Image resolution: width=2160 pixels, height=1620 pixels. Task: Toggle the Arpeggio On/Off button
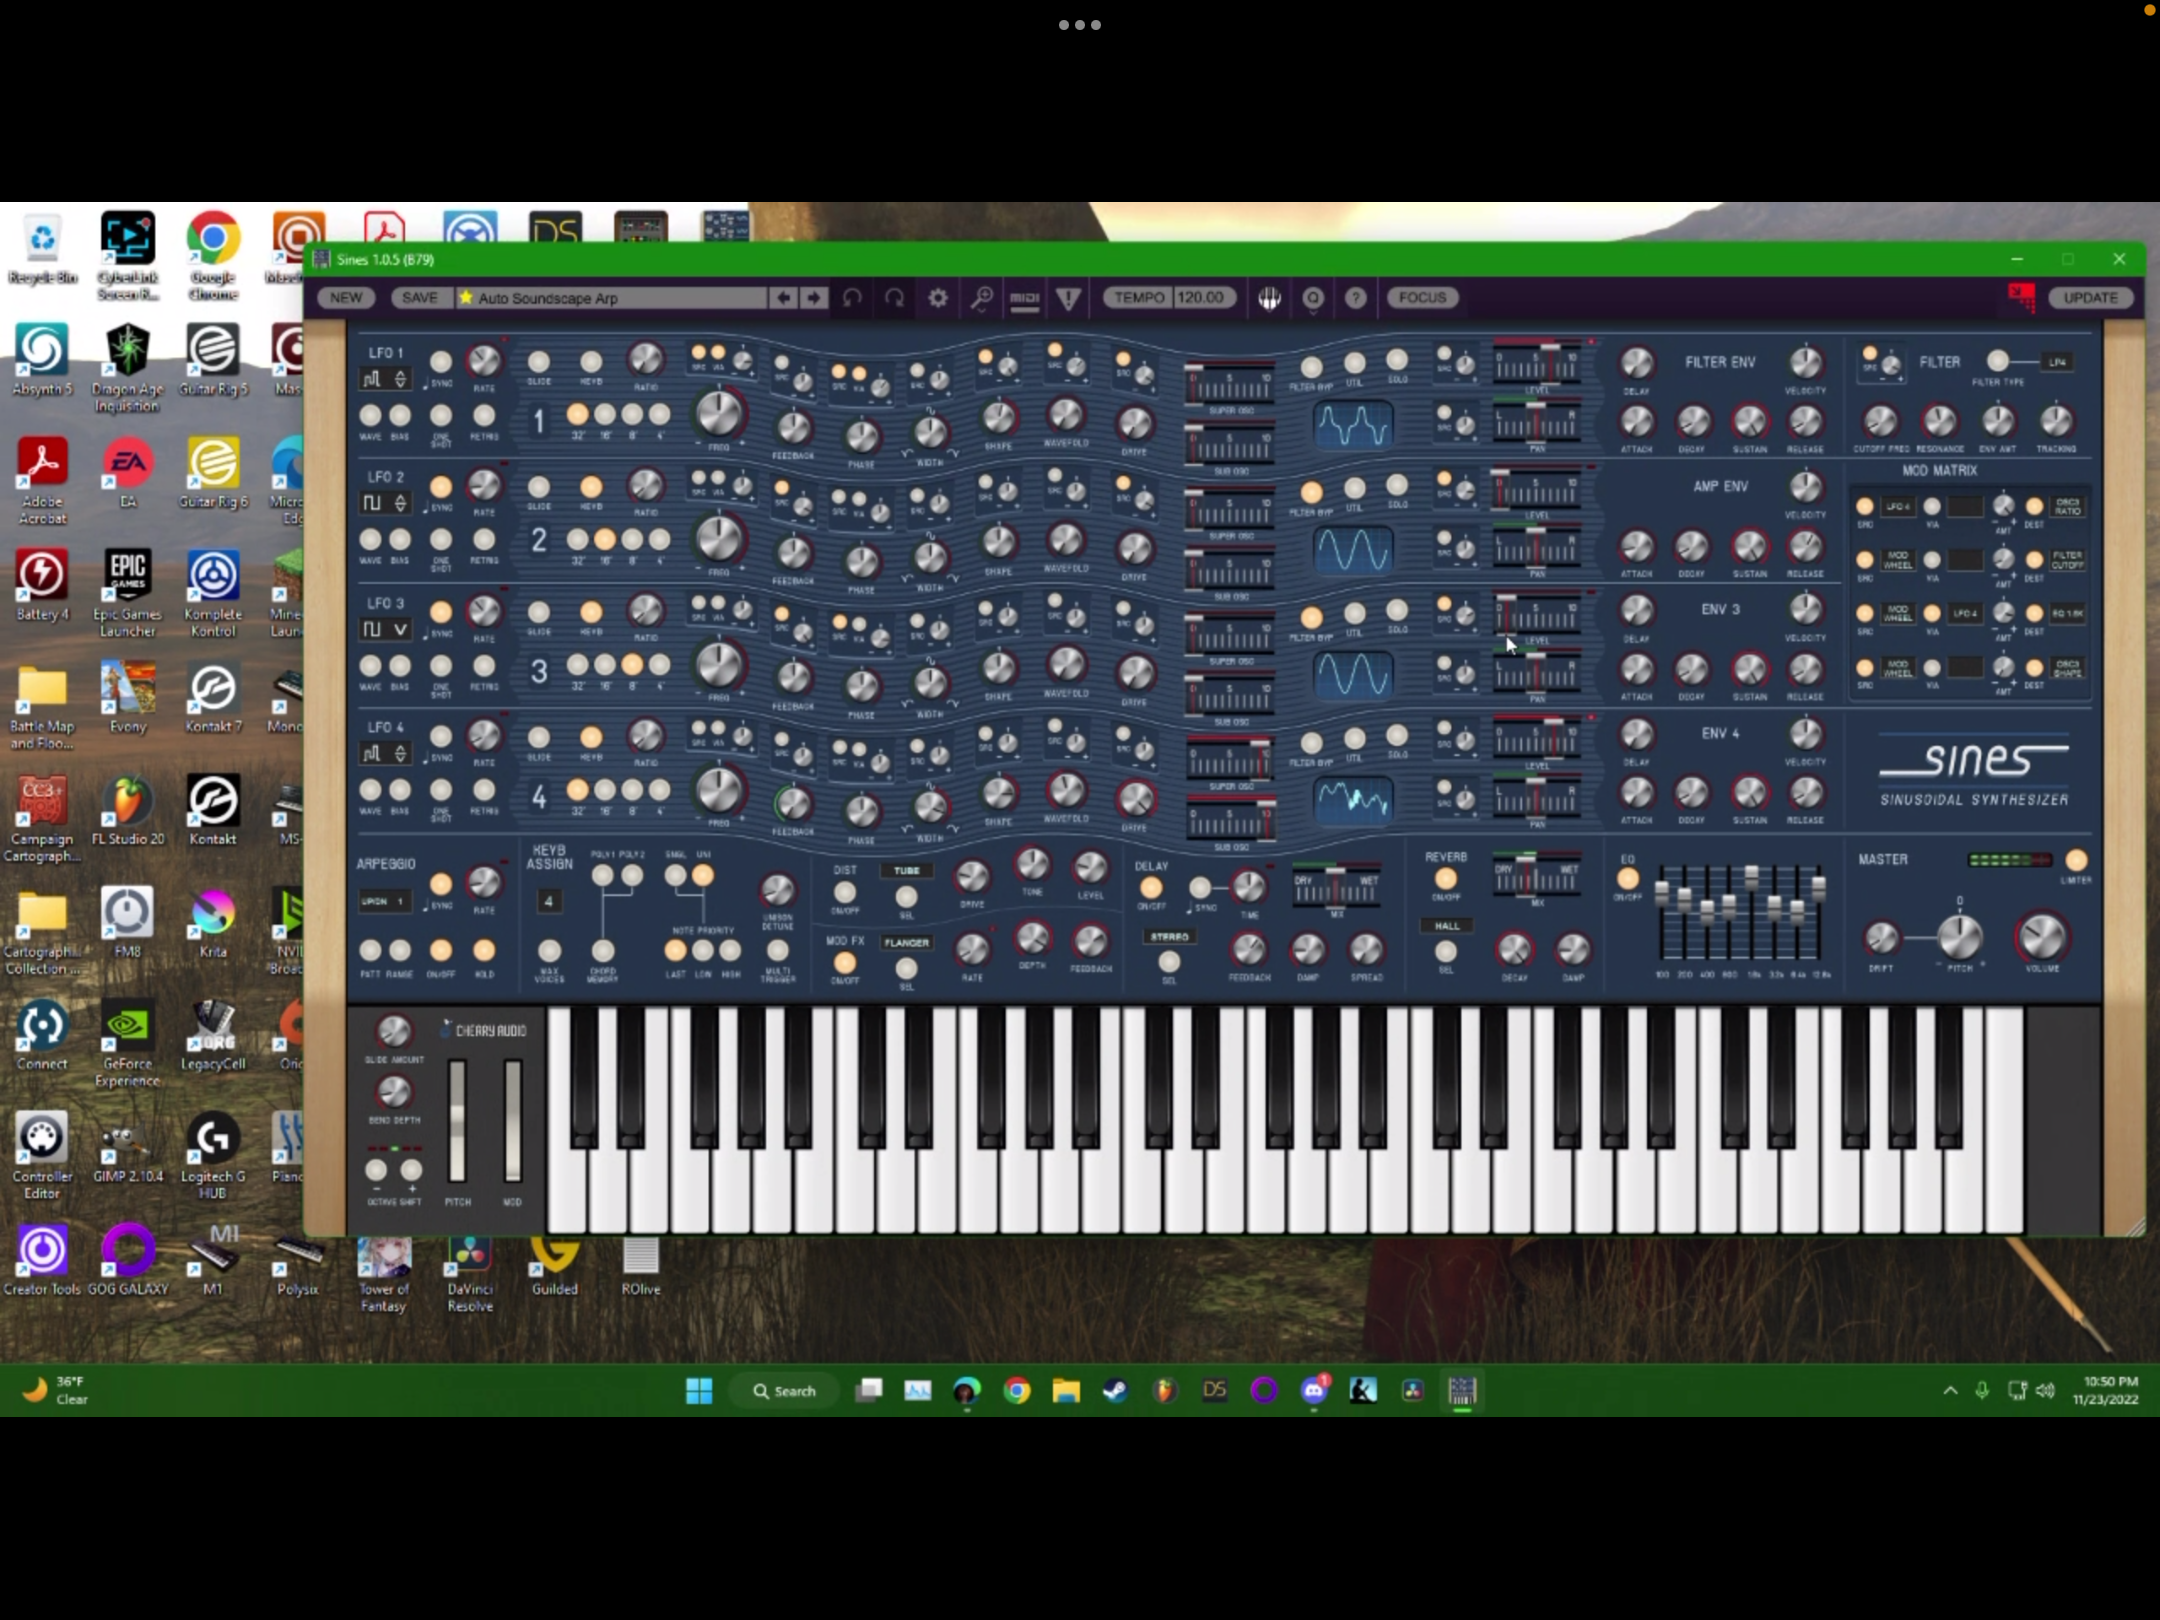click(440, 950)
